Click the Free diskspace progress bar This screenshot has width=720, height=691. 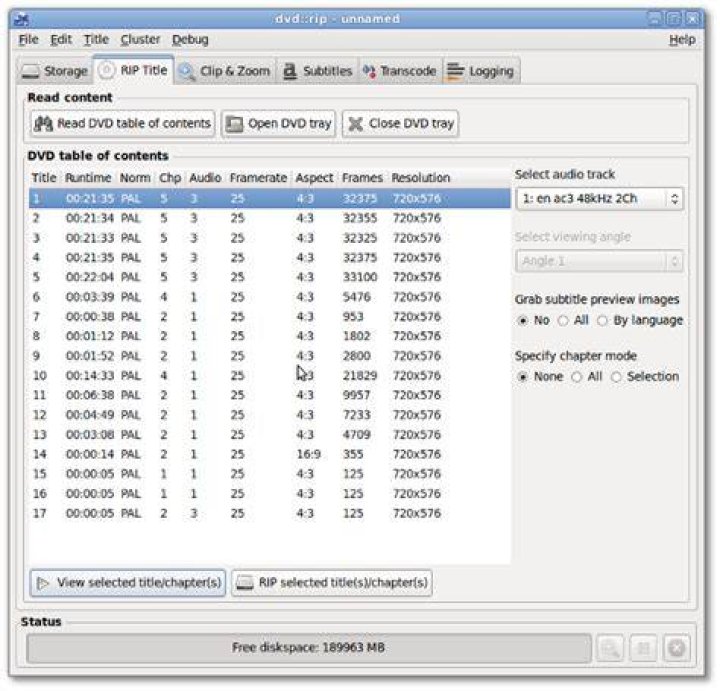[309, 648]
